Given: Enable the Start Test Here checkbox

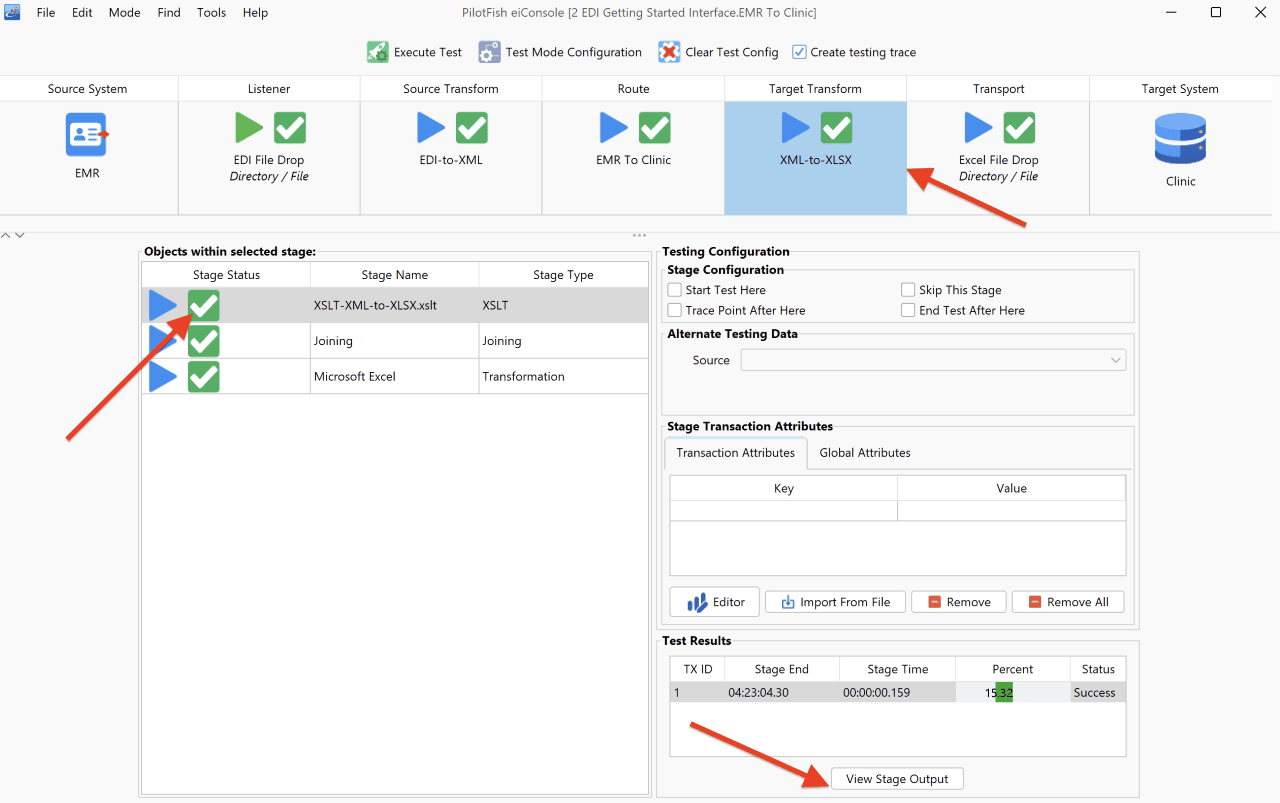Looking at the screenshot, I should pos(675,290).
